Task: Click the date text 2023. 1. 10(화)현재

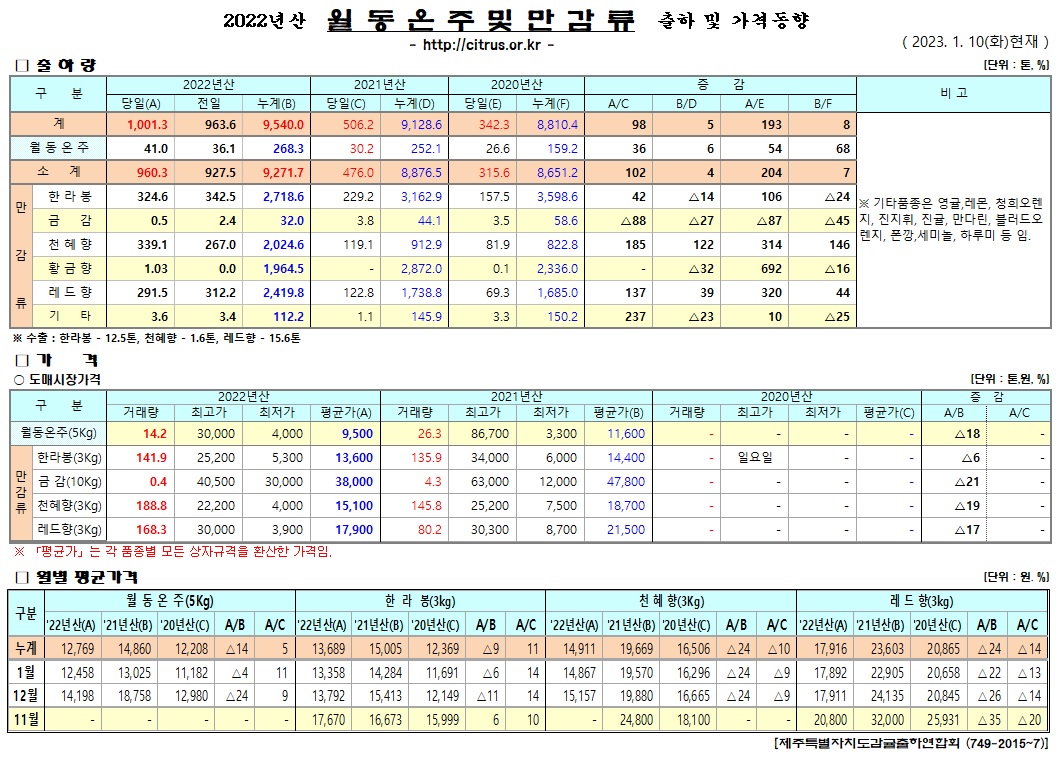Action: pos(974,42)
